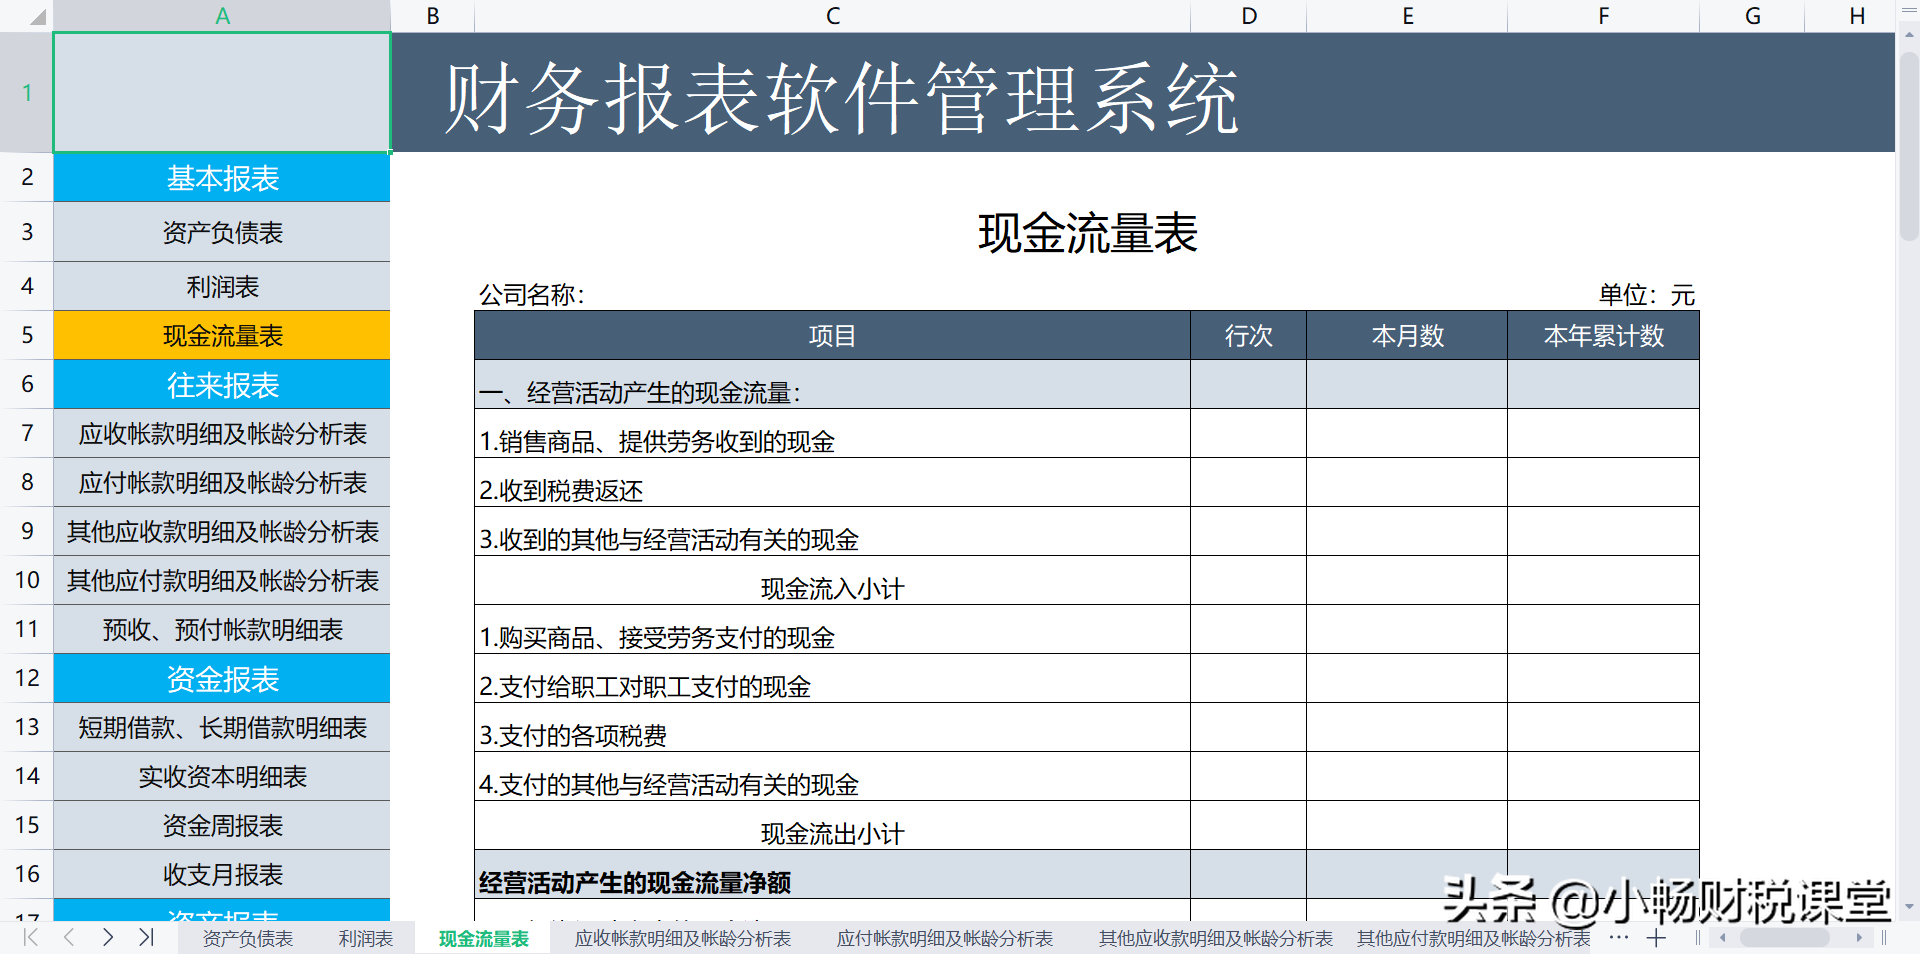Open the hidden sheets list via the ellipsis
1920x954 pixels.
tap(1618, 938)
